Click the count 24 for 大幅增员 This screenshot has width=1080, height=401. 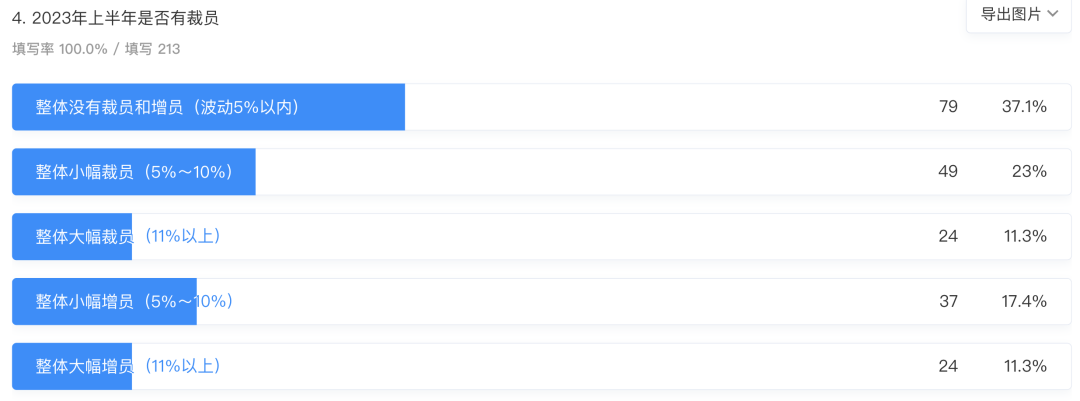[x=948, y=366]
